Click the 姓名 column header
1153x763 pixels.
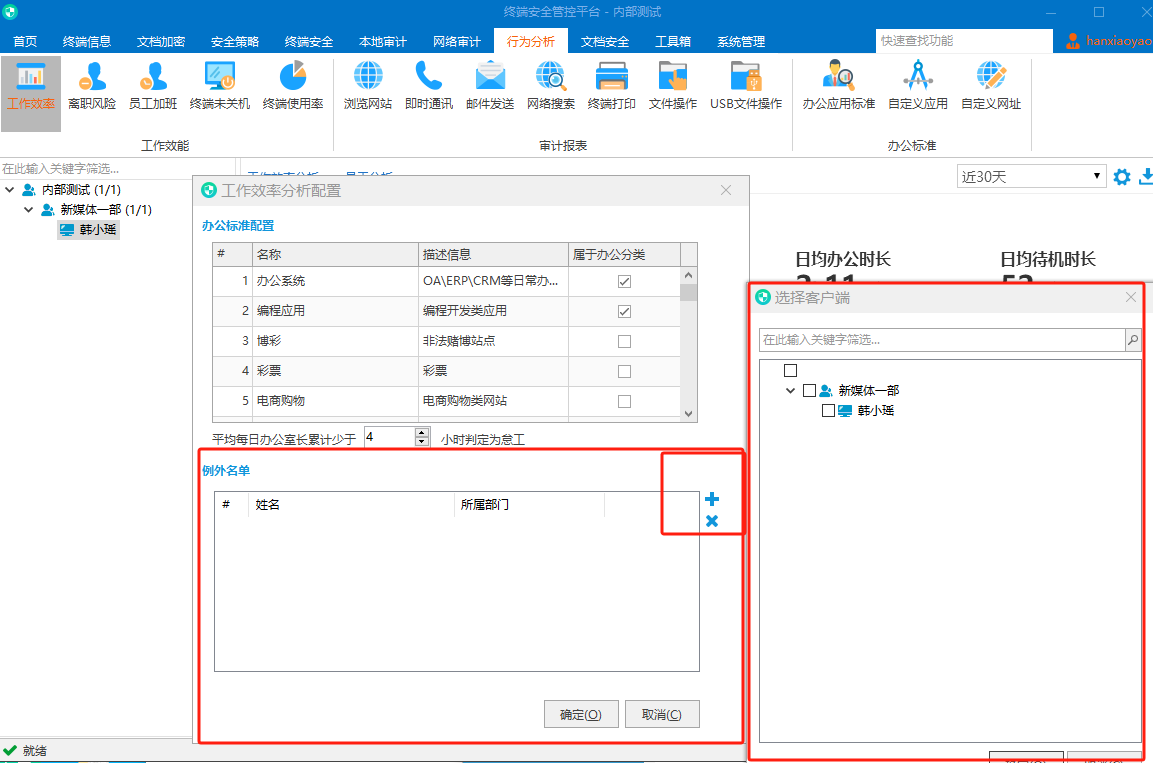[x=352, y=504]
